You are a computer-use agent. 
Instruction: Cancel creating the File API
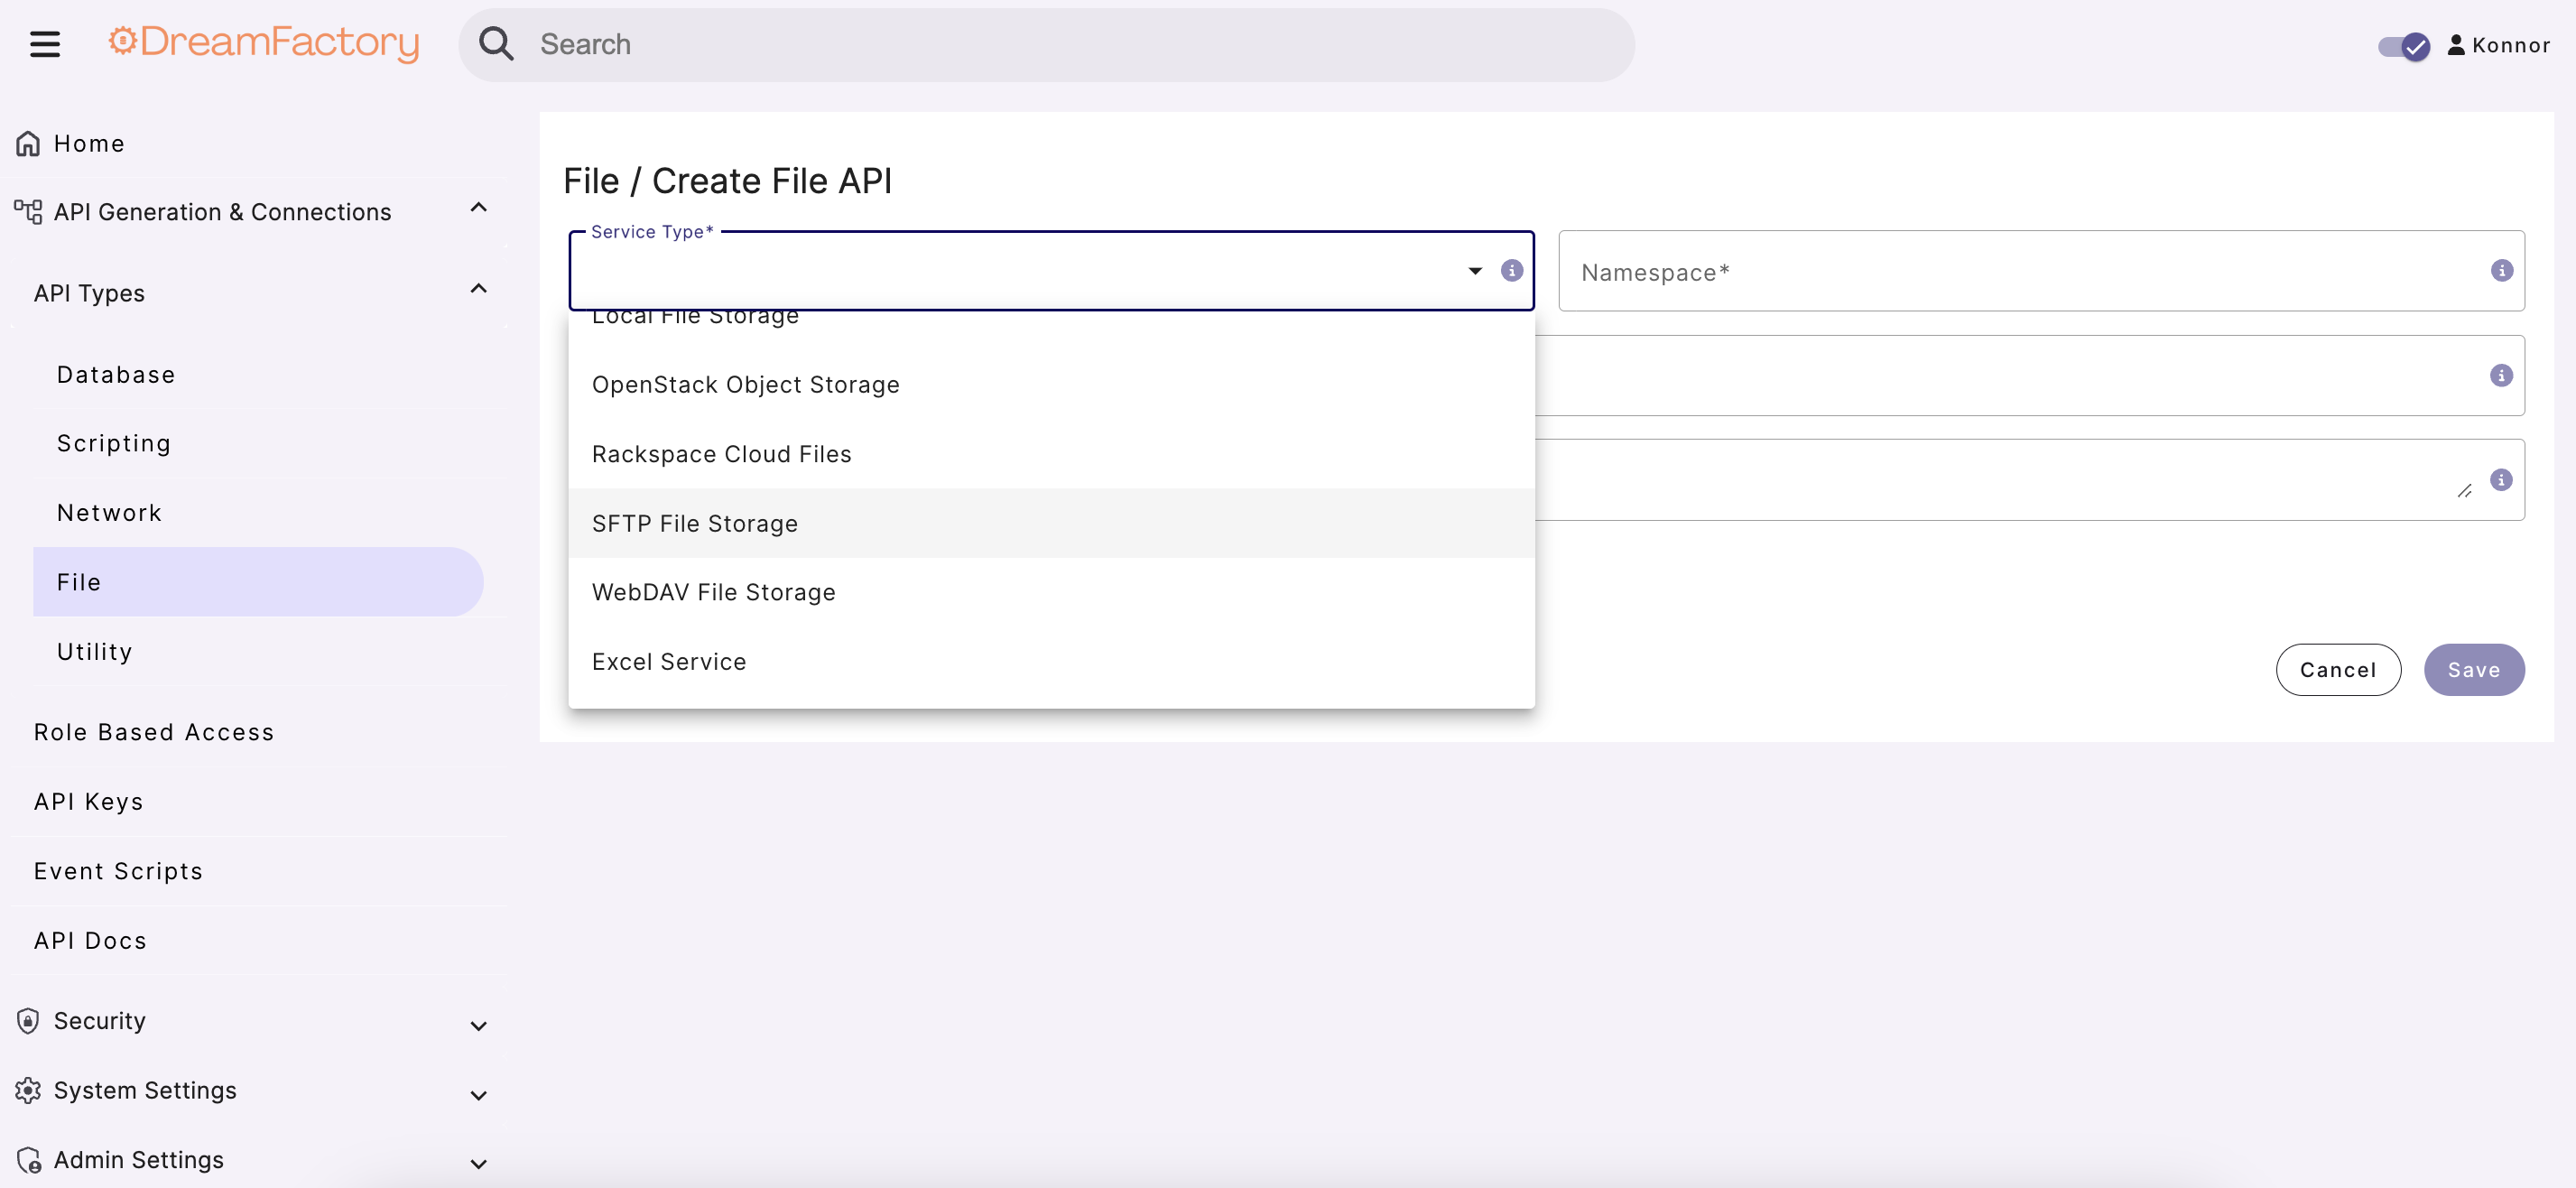[x=2338, y=669]
